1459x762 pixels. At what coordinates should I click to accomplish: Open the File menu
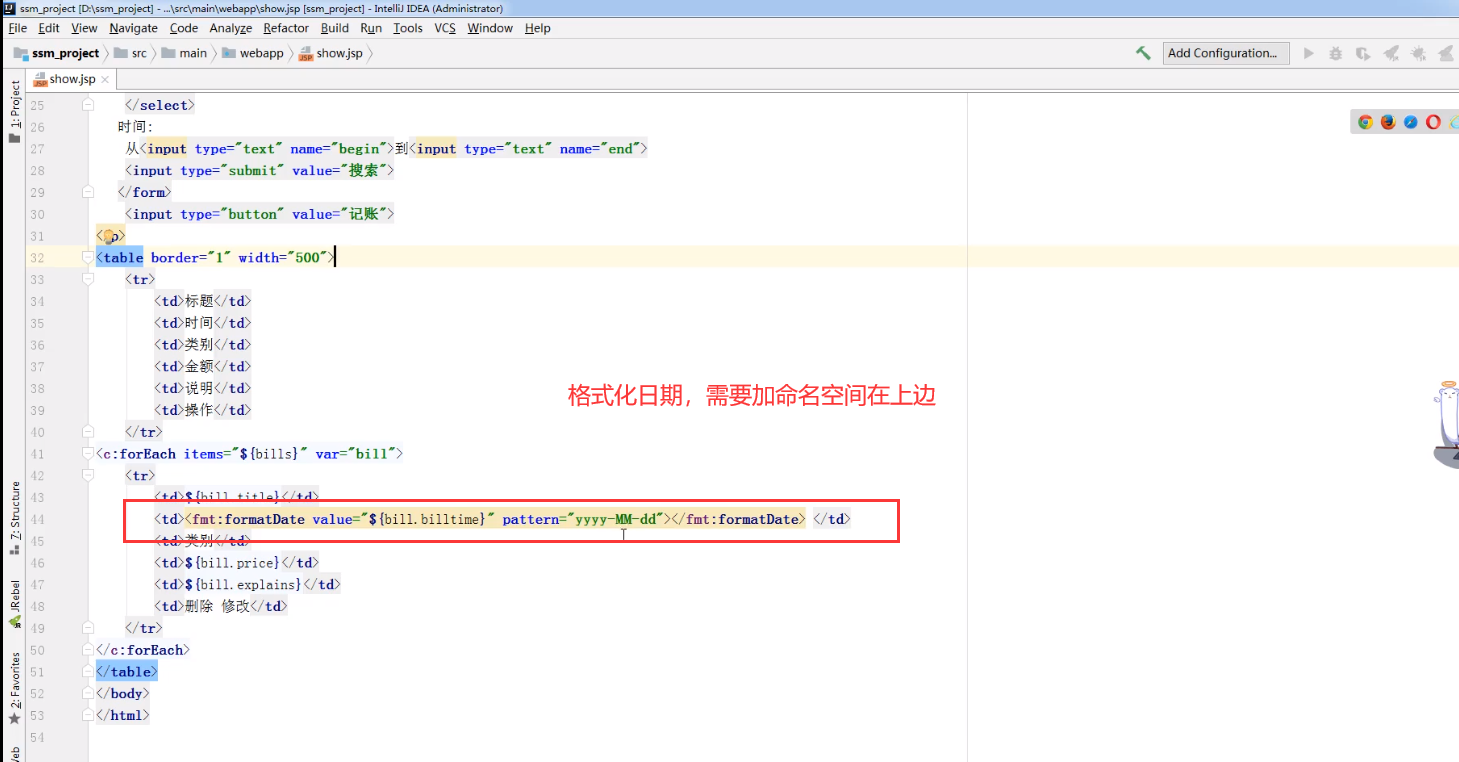17,28
